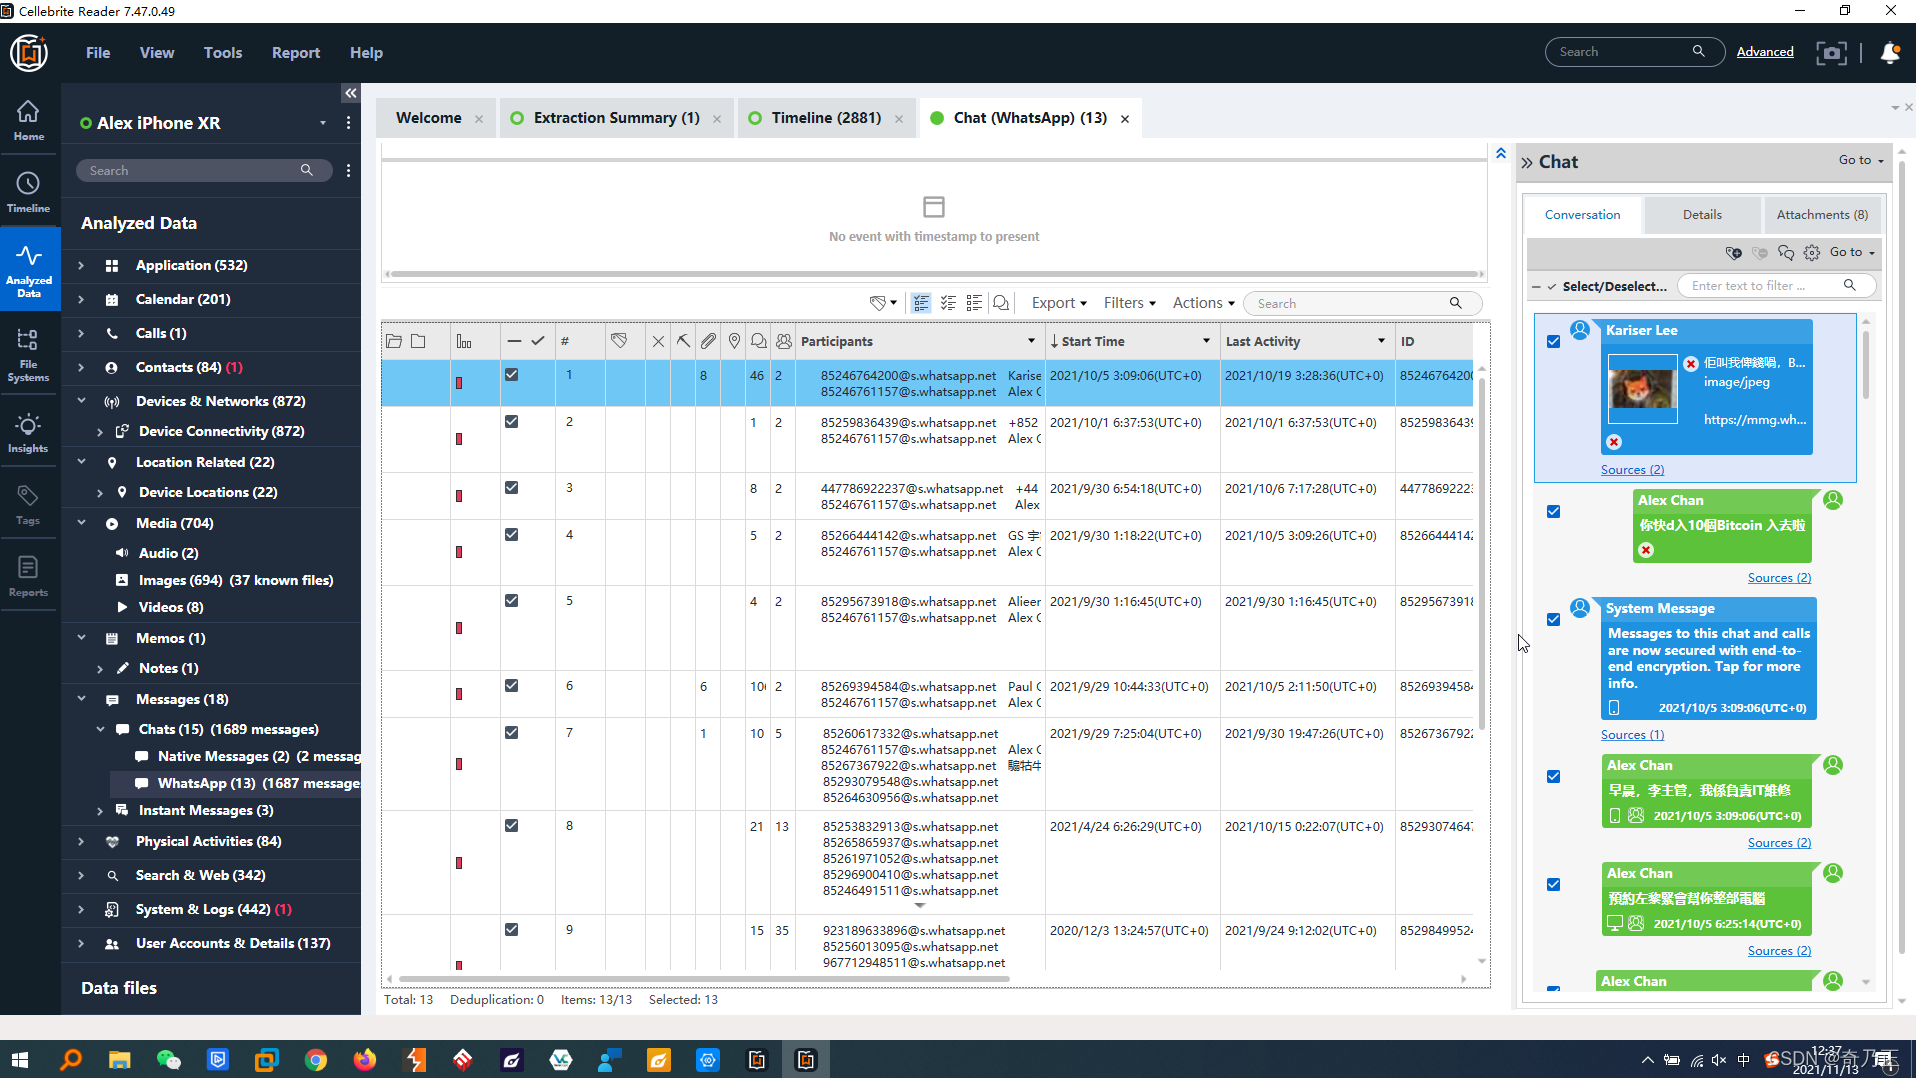Open the Tags sidebar section
The height and width of the screenshot is (1078, 1916).
pos(28,504)
